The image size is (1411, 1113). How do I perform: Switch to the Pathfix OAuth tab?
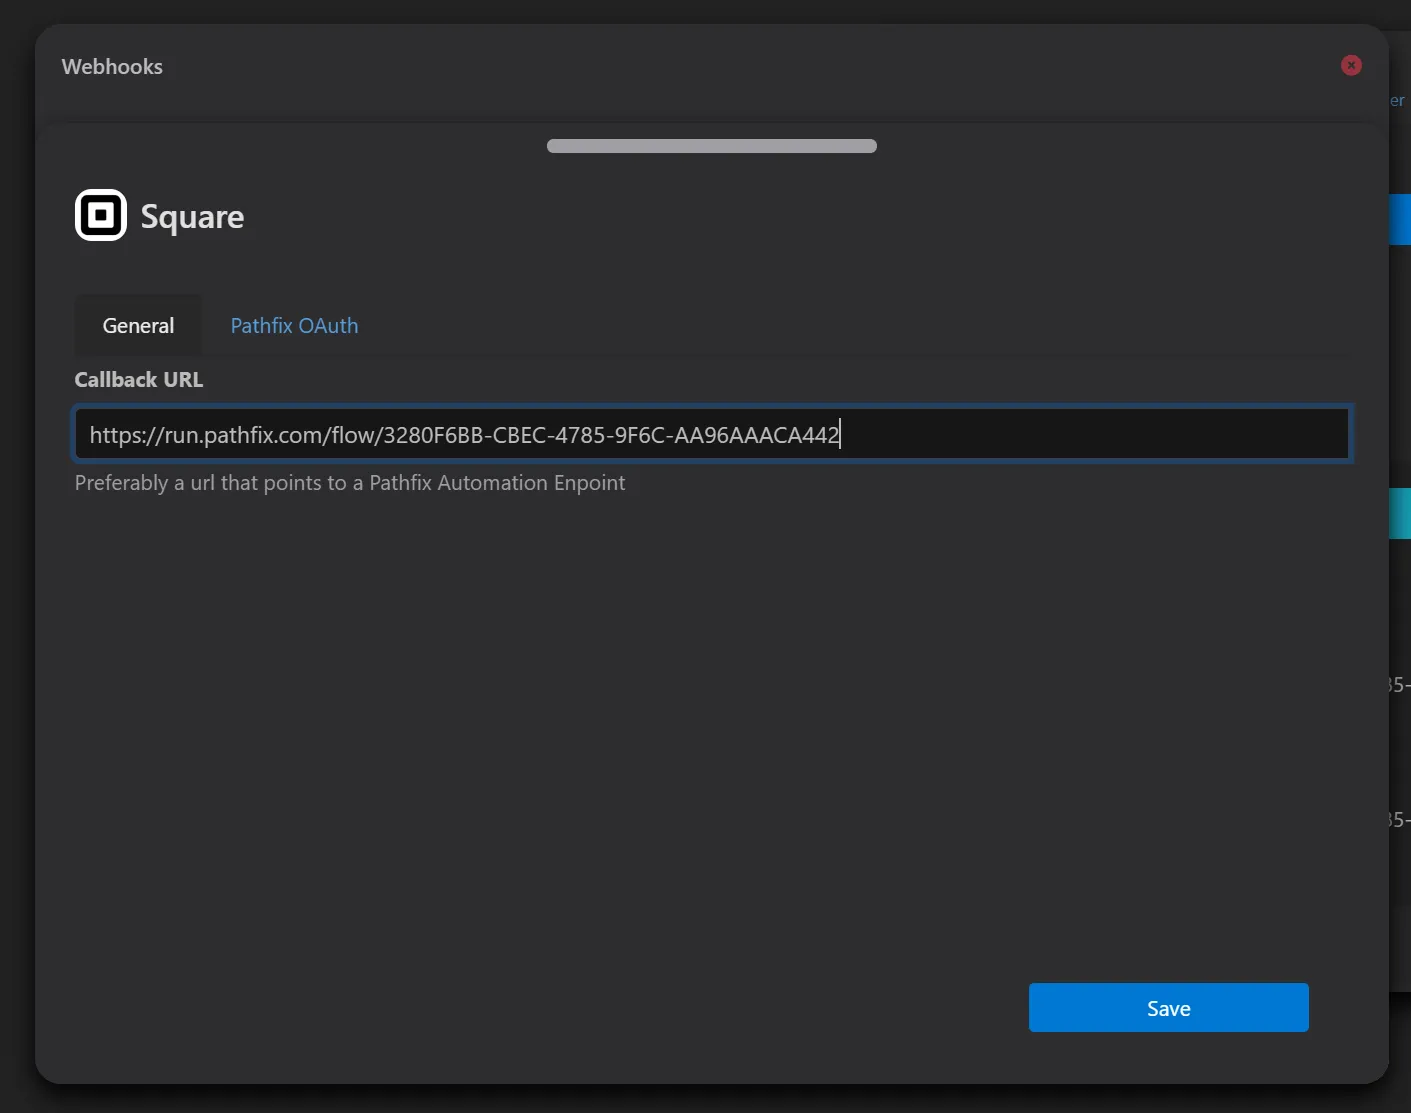pos(294,325)
